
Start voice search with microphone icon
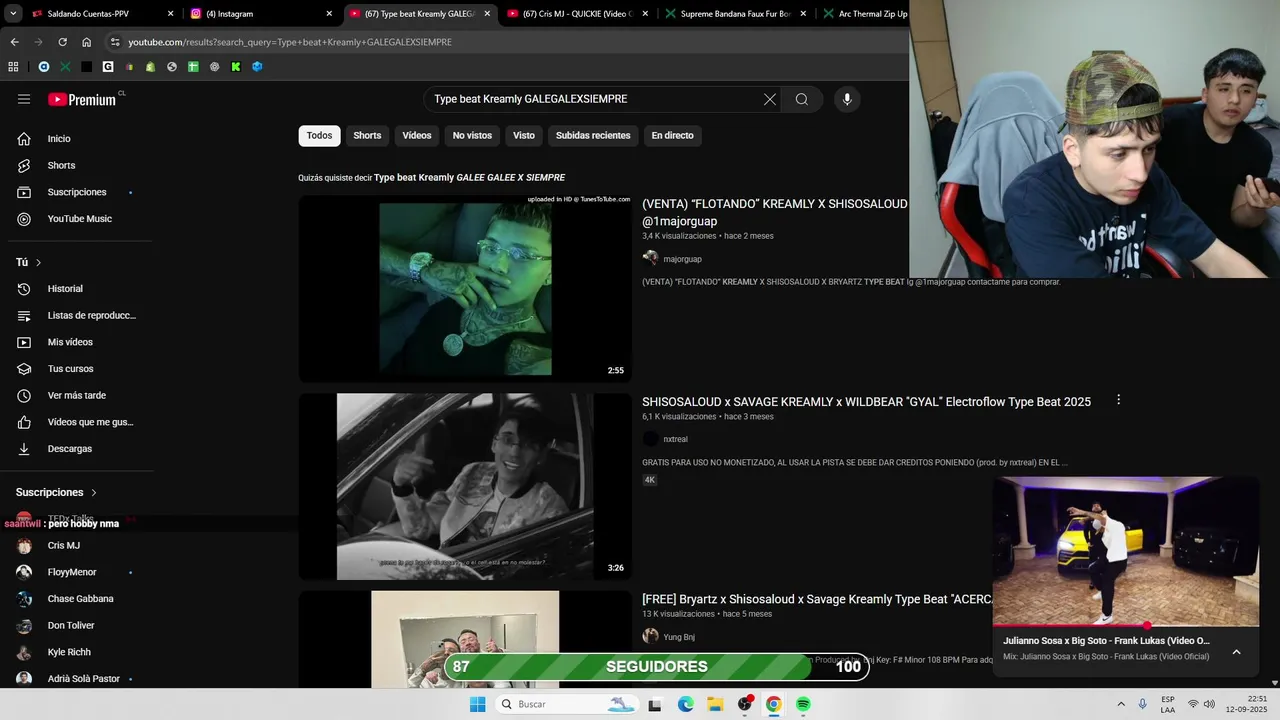[x=847, y=99]
